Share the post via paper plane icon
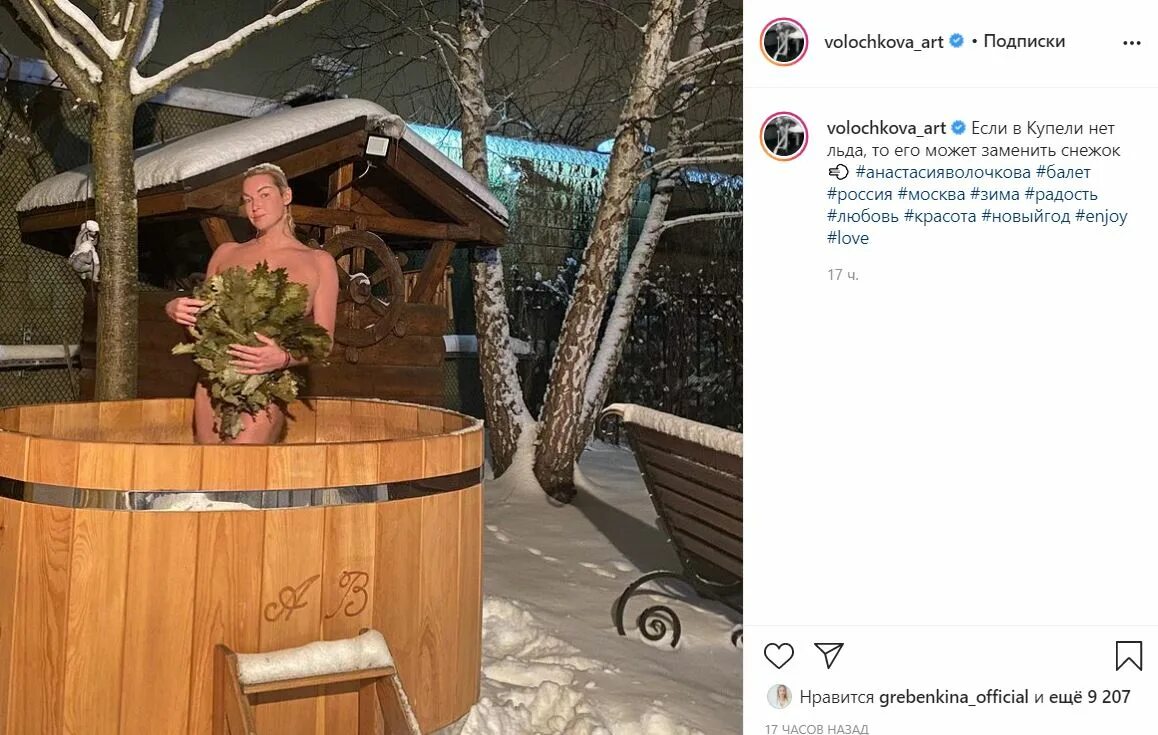 tap(829, 655)
